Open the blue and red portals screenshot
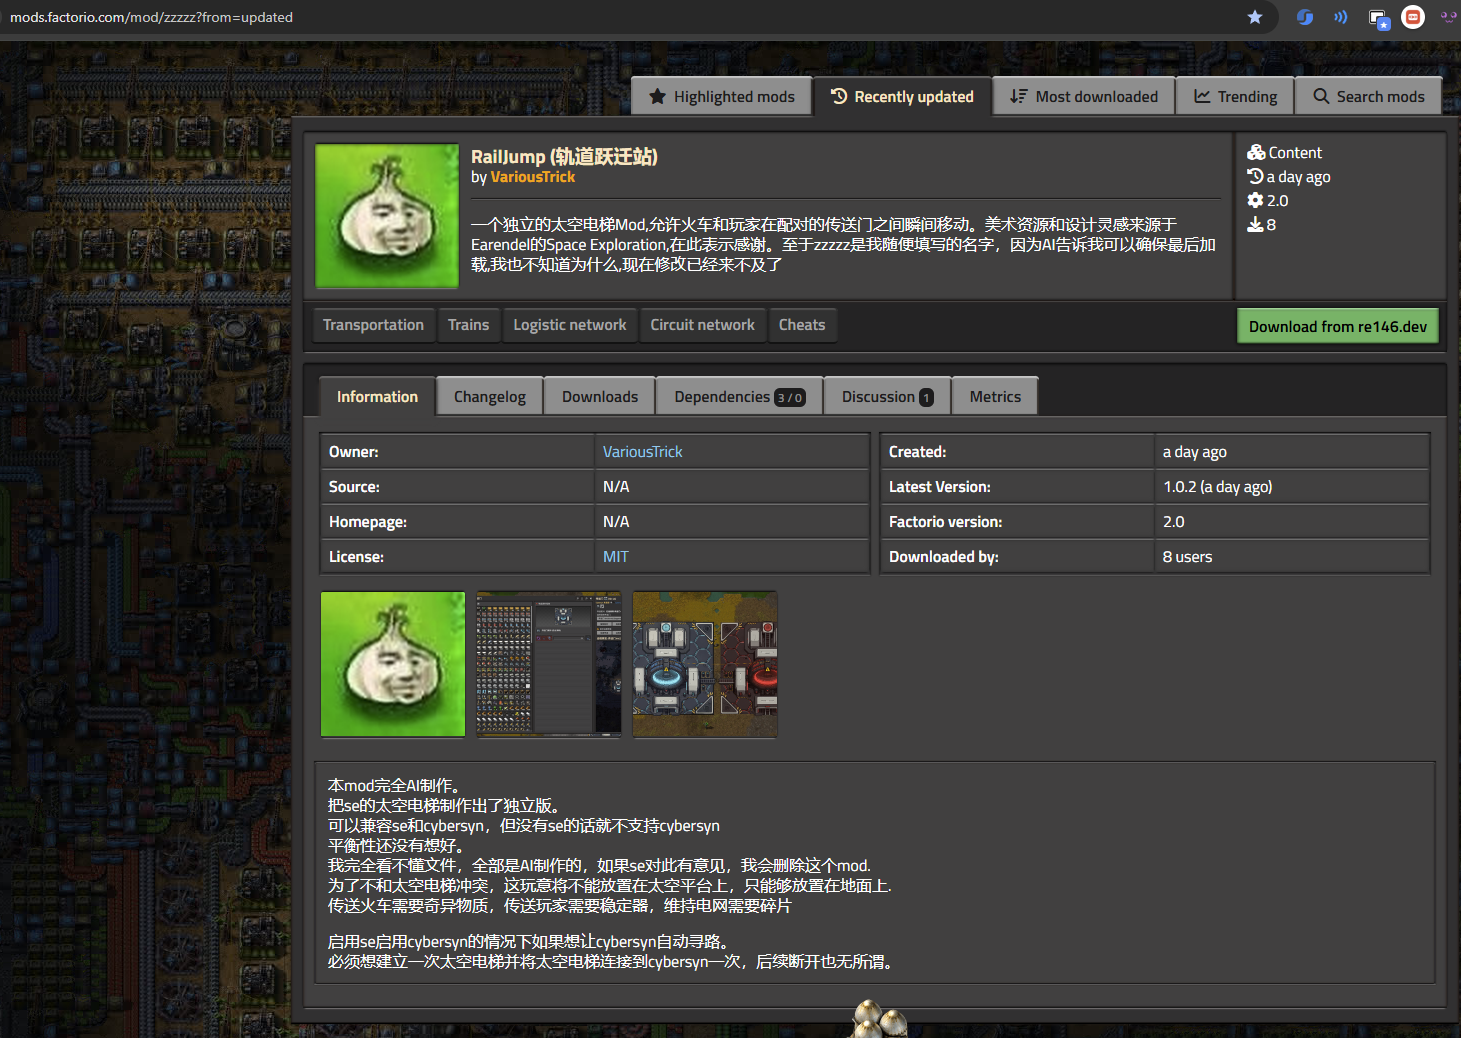Viewport: 1461px width, 1038px height. click(x=705, y=664)
